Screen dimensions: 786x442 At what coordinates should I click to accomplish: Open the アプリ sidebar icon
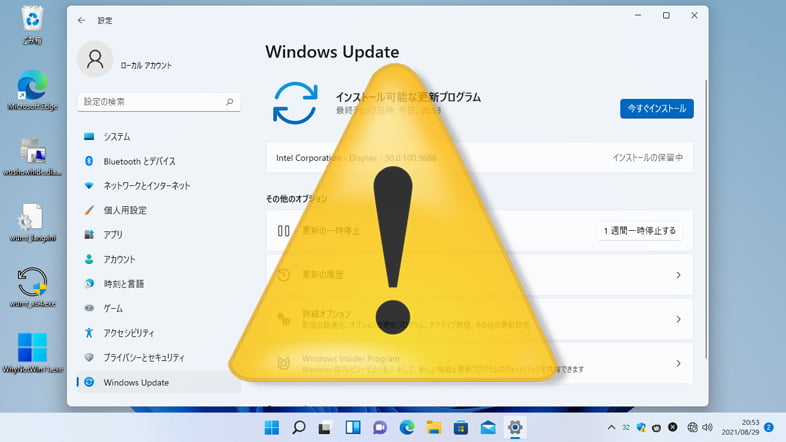pos(89,235)
